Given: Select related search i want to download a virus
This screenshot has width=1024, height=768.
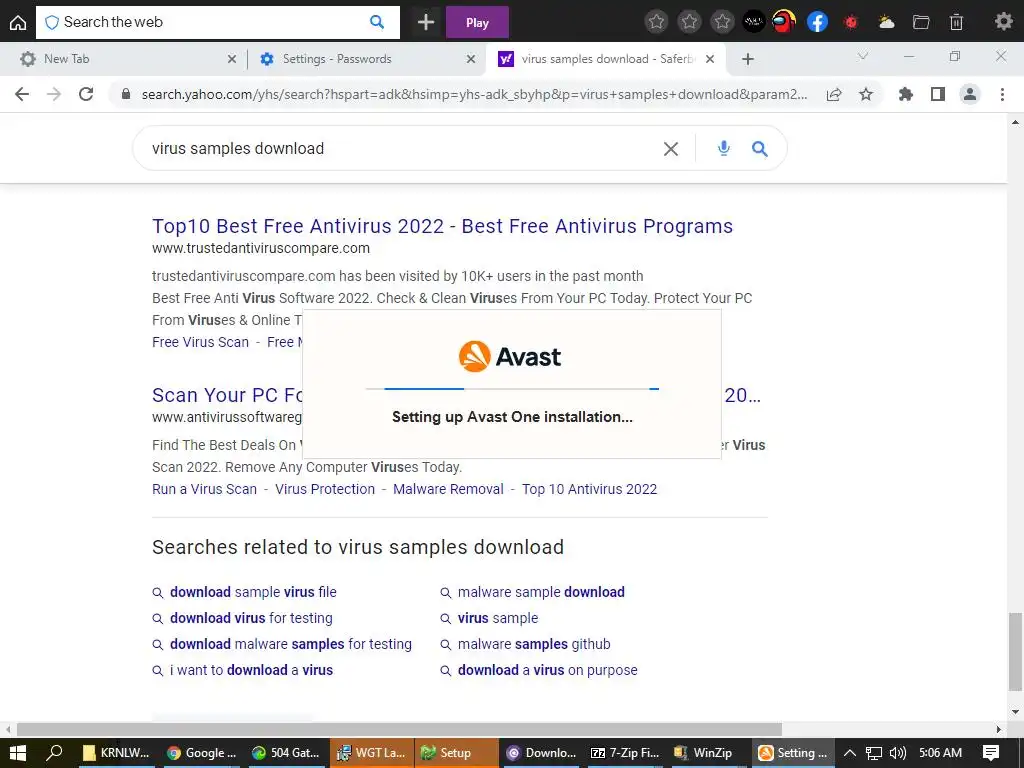Looking at the screenshot, I should pyautogui.click(x=251, y=671).
